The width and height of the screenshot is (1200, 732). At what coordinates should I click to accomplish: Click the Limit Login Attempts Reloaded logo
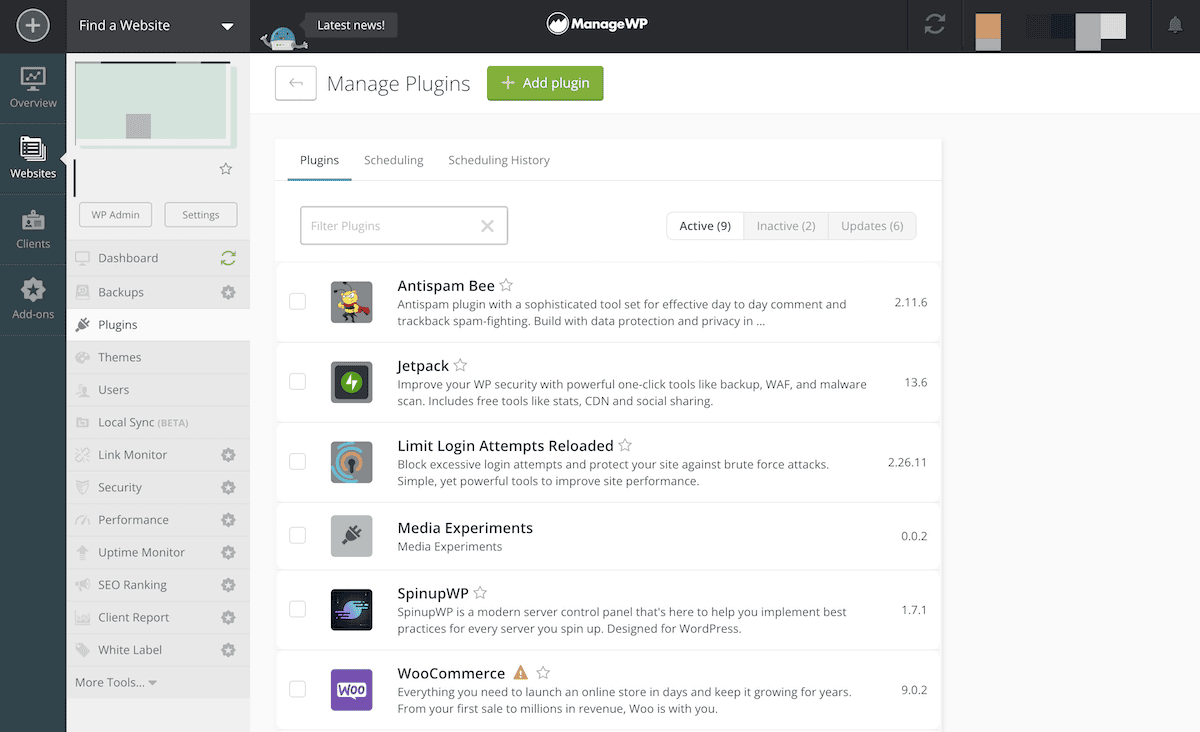[x=351, y=462]
